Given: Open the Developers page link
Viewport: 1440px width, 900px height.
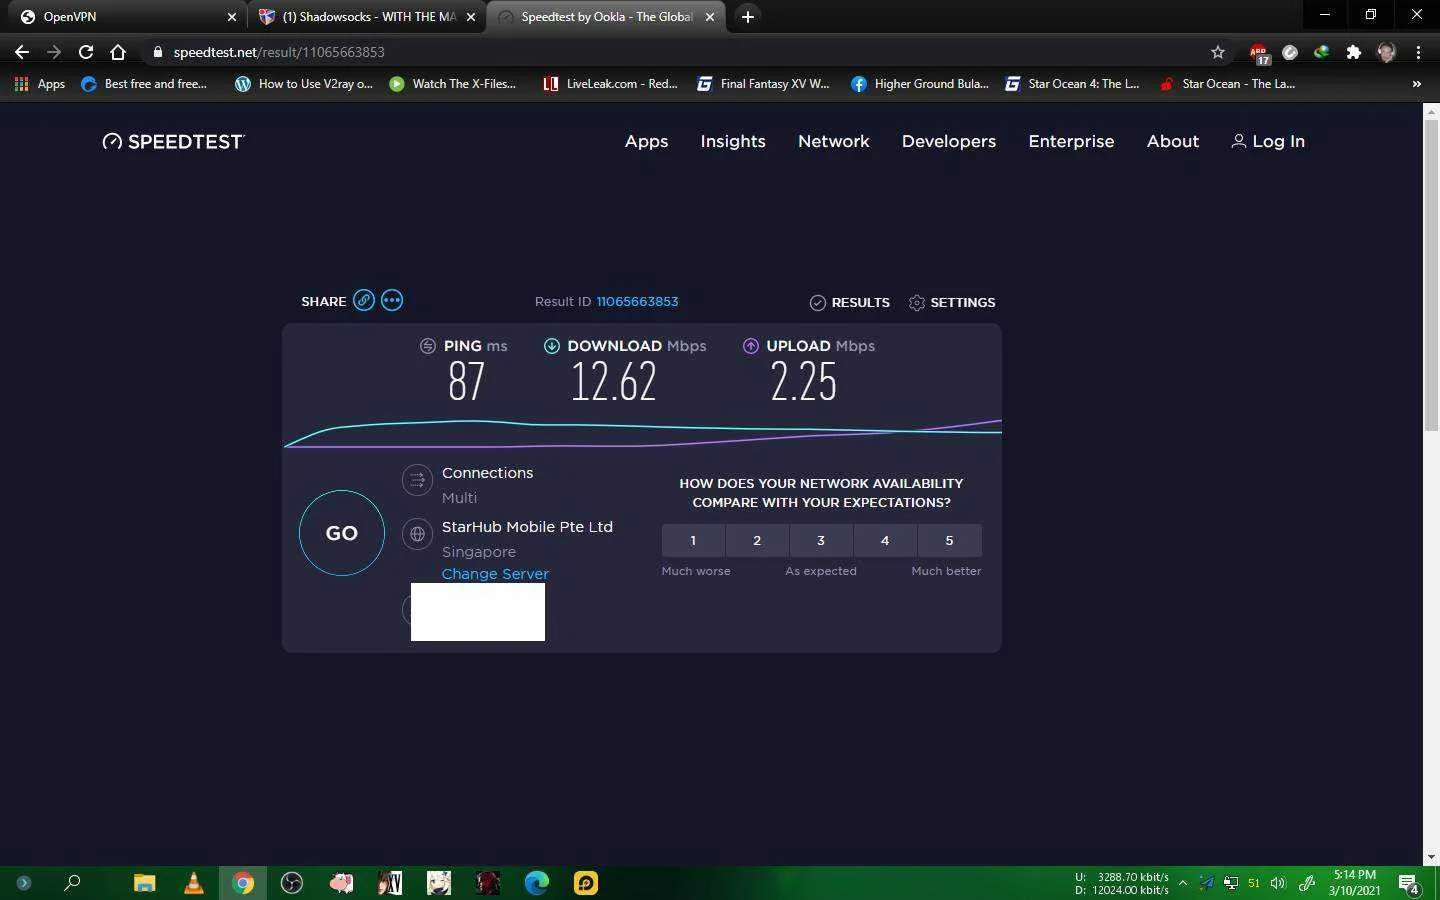Looking at the screenshot, I should [x=949, y=141].
